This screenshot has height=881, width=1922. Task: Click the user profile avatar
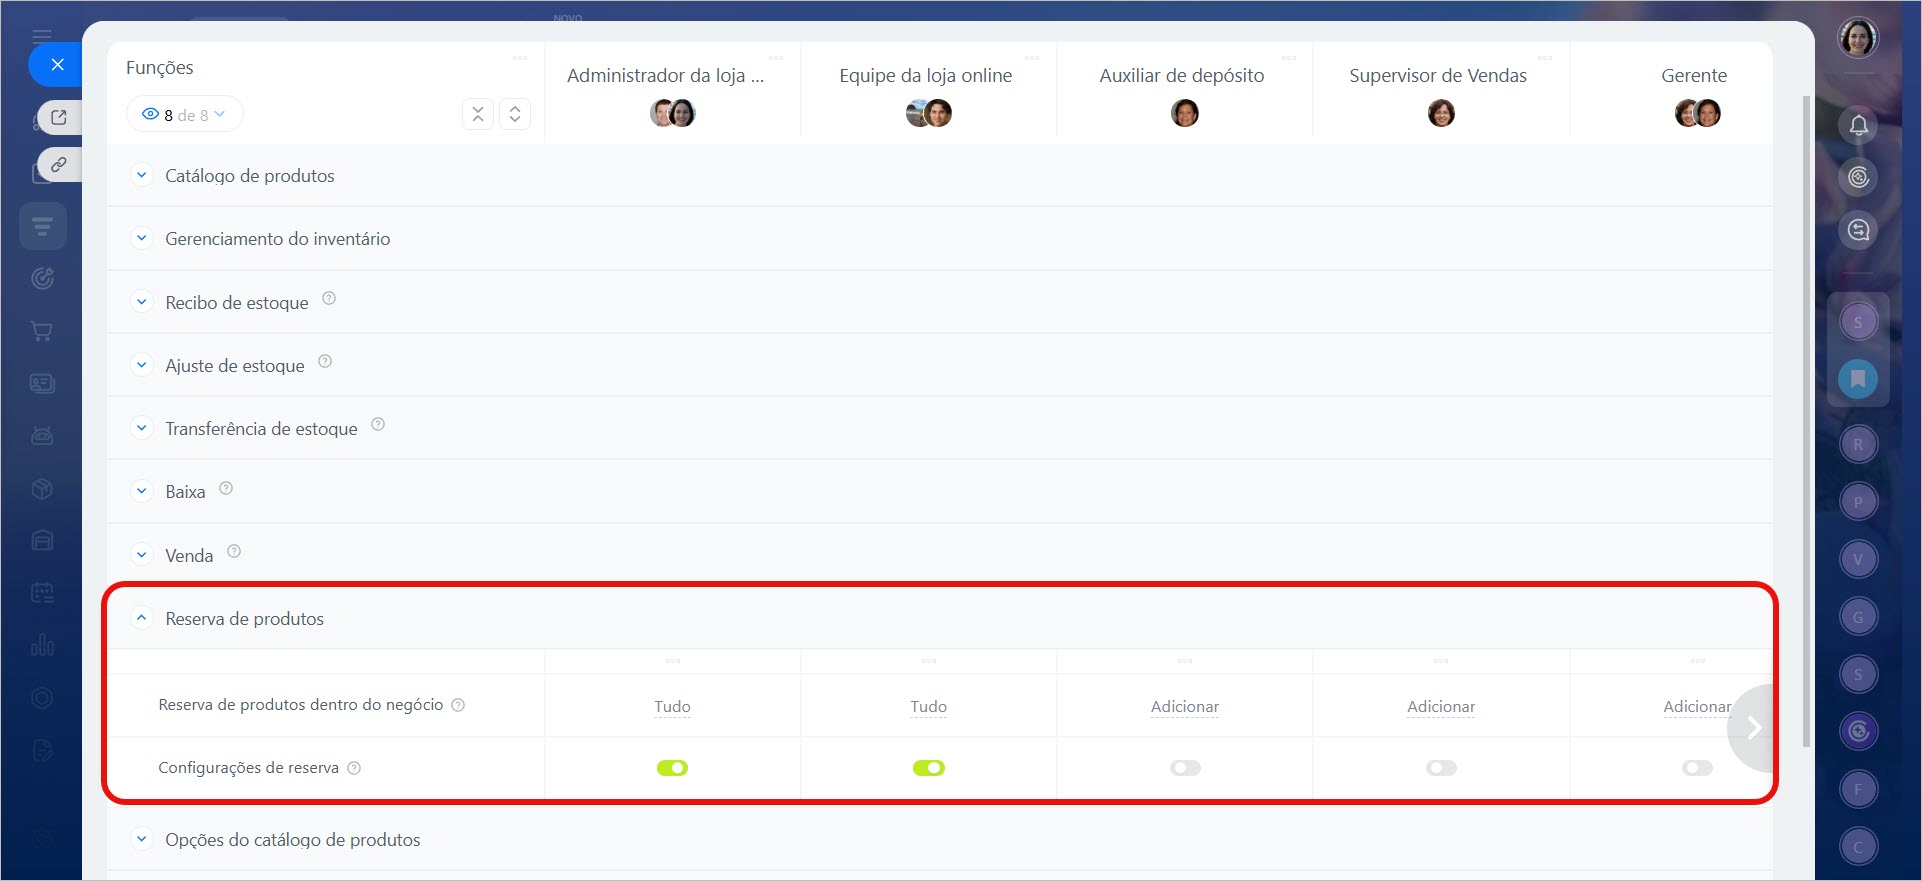(1858, 38)
